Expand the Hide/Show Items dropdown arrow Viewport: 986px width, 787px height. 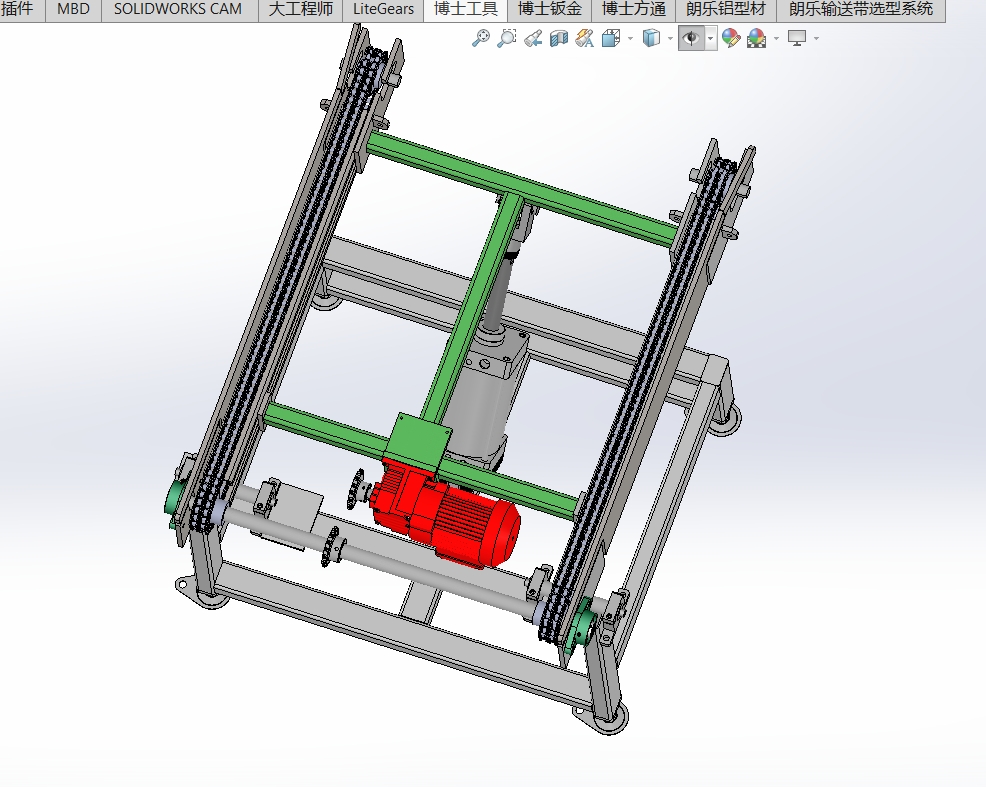[x=711, y=39]
